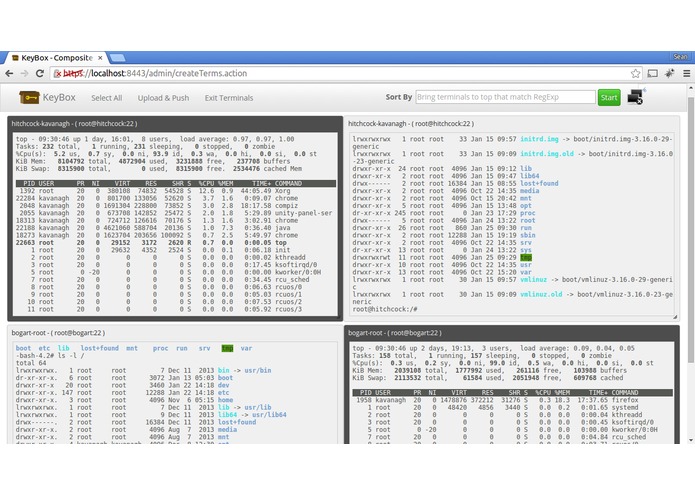Click the resize handle of hitchcock ls terminal
This screenshot has height=494, width=695.
[675, 316]
